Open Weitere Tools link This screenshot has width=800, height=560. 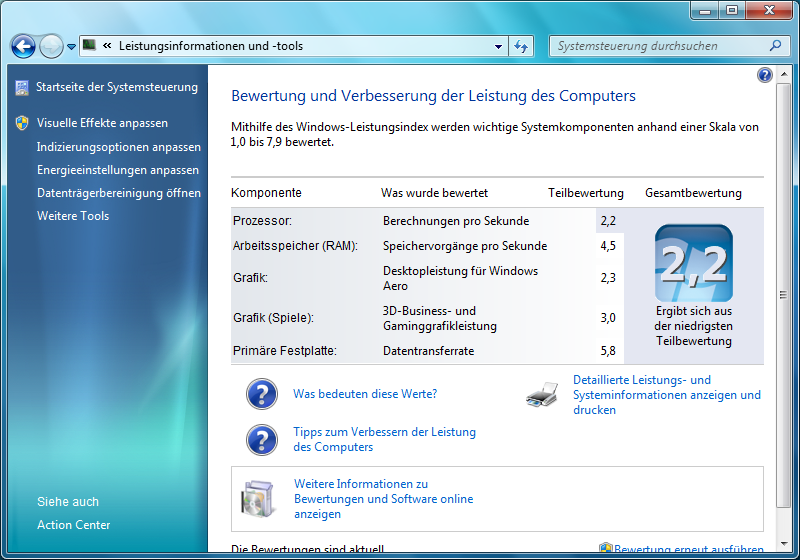(73, 216)
